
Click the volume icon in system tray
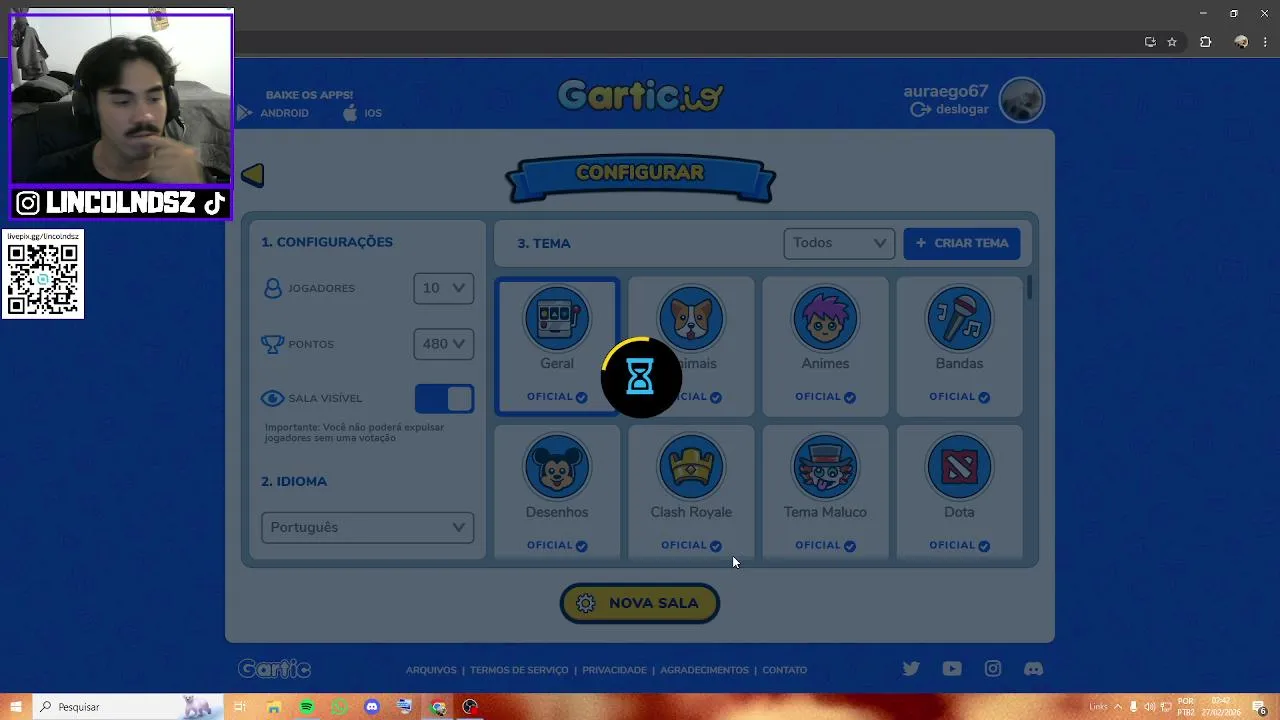1149,707
